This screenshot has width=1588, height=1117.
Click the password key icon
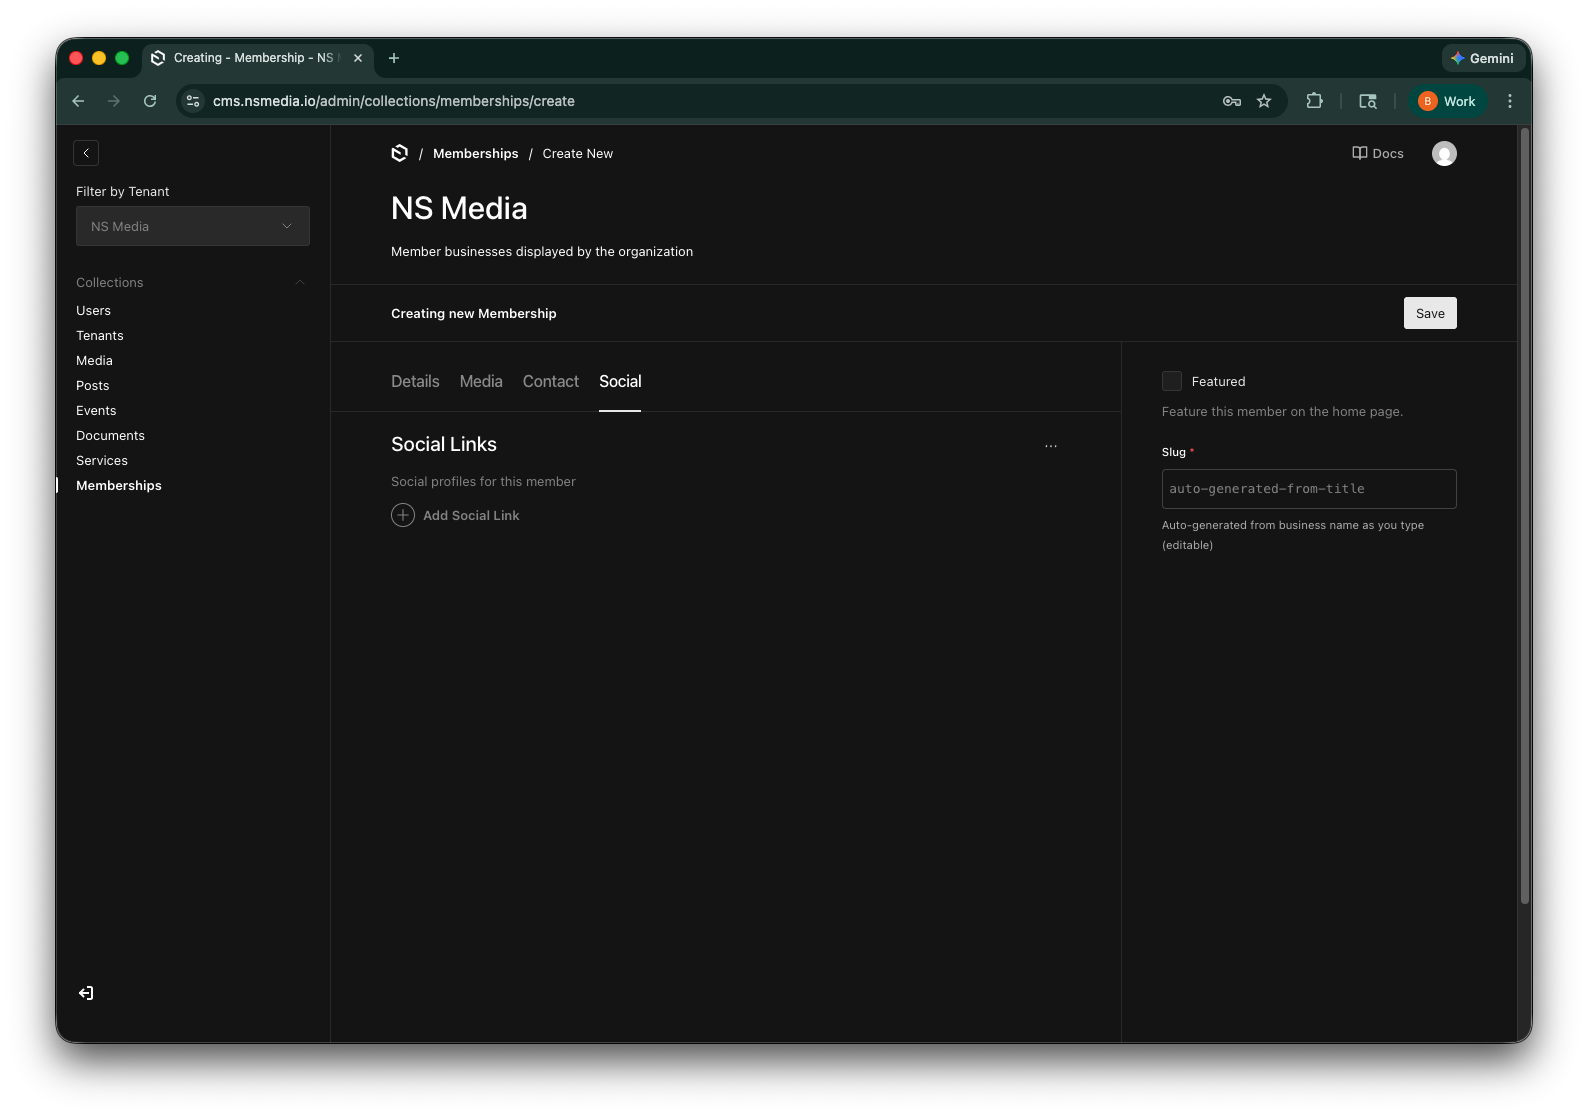pyautogui.click(x=1232, y=101)
